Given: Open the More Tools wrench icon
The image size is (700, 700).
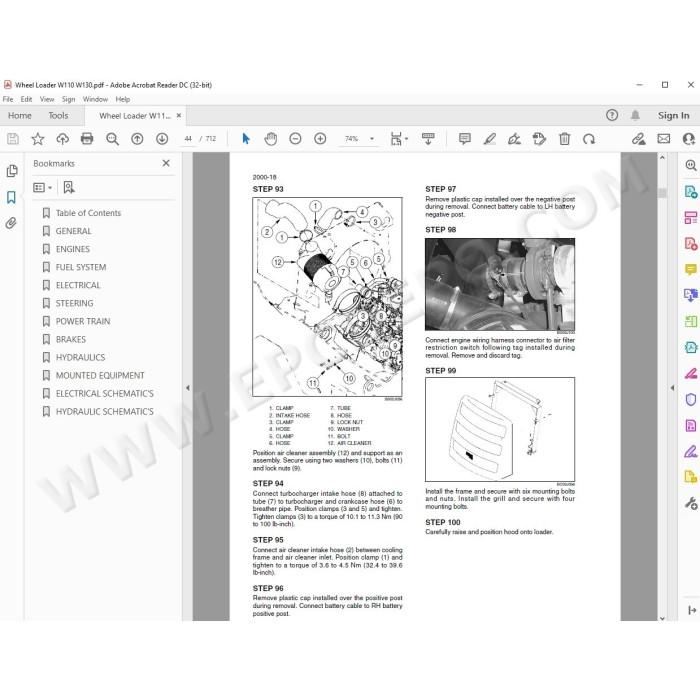Looking at the screenshot, I should coord(691,504).
